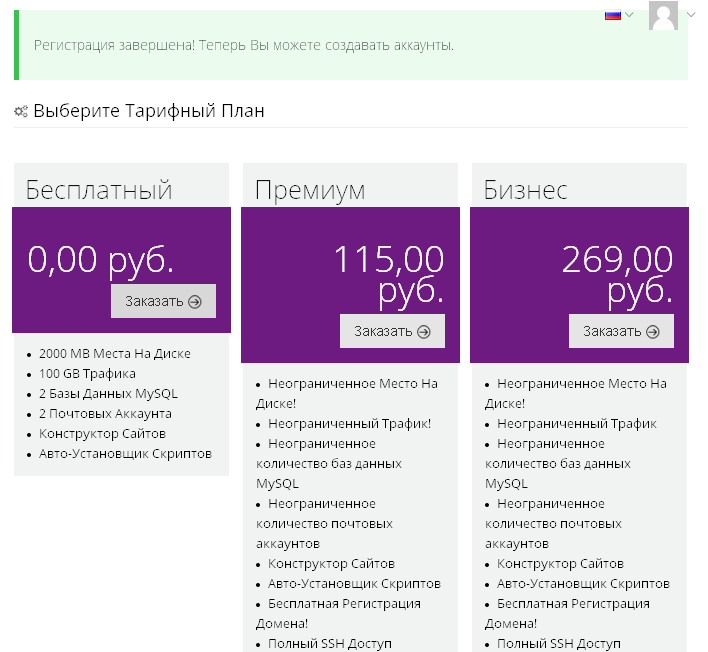Click the arrow icon in Бесплатный Заказать button
Viewport: 708px width, 652px height.
(x=195, y=302)
